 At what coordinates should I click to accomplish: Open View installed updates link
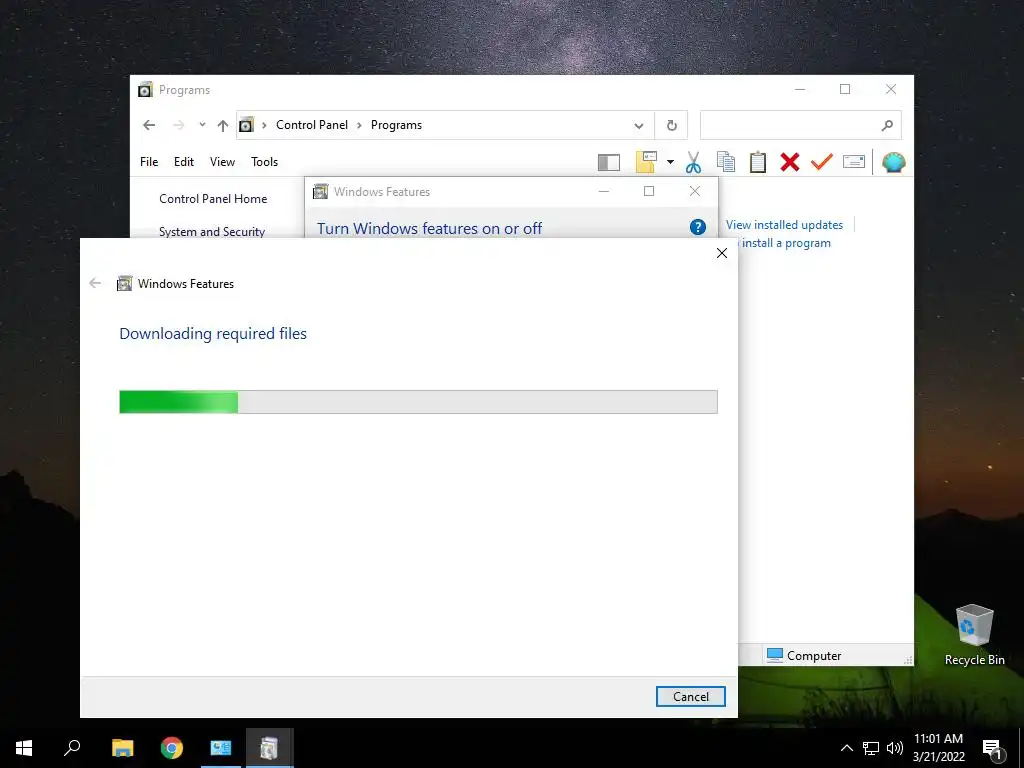coord(784,225)
